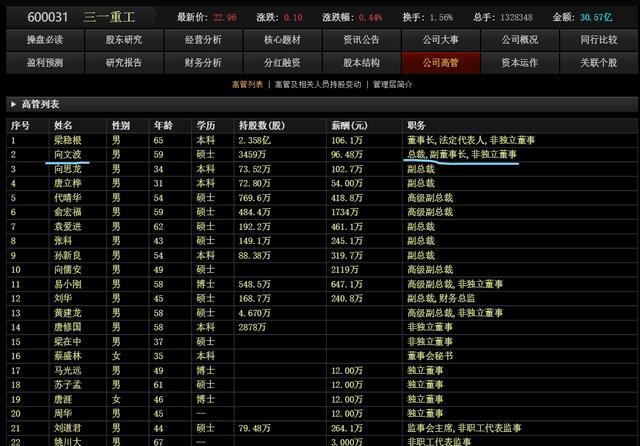Select executive name 梁稳根

click(x=68, y=140)
